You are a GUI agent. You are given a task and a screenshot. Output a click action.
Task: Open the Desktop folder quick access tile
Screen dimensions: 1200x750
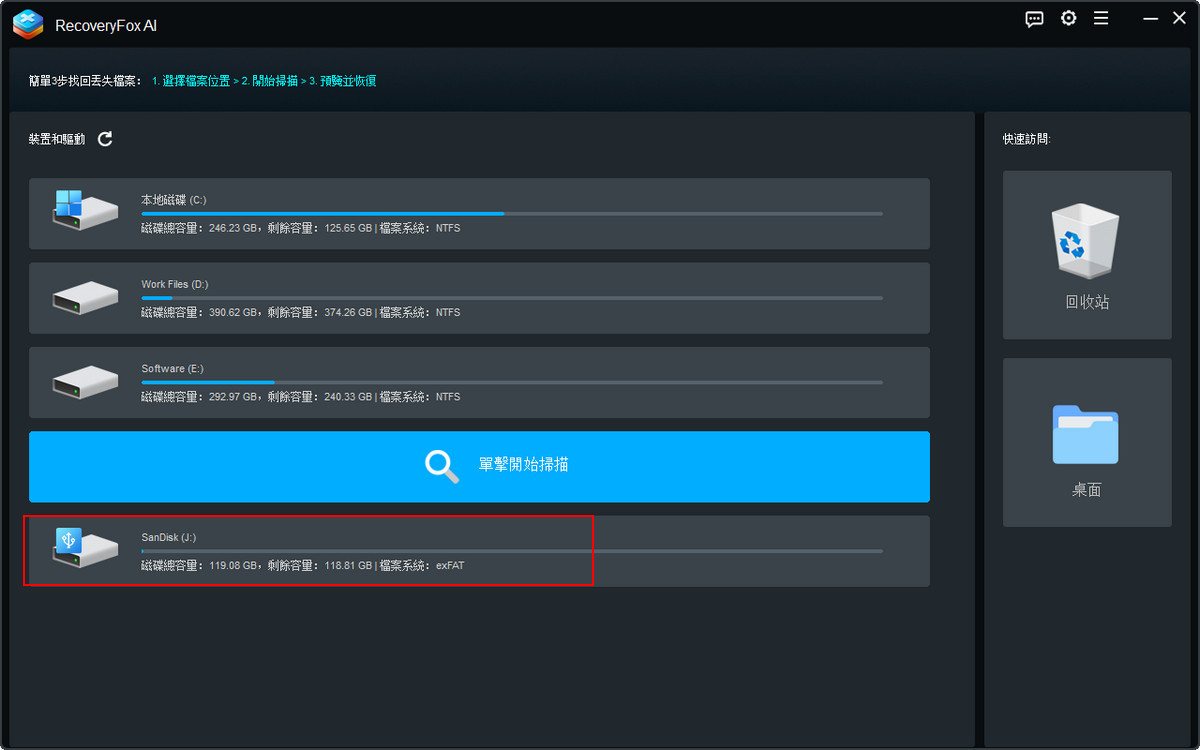(1087, 442)
